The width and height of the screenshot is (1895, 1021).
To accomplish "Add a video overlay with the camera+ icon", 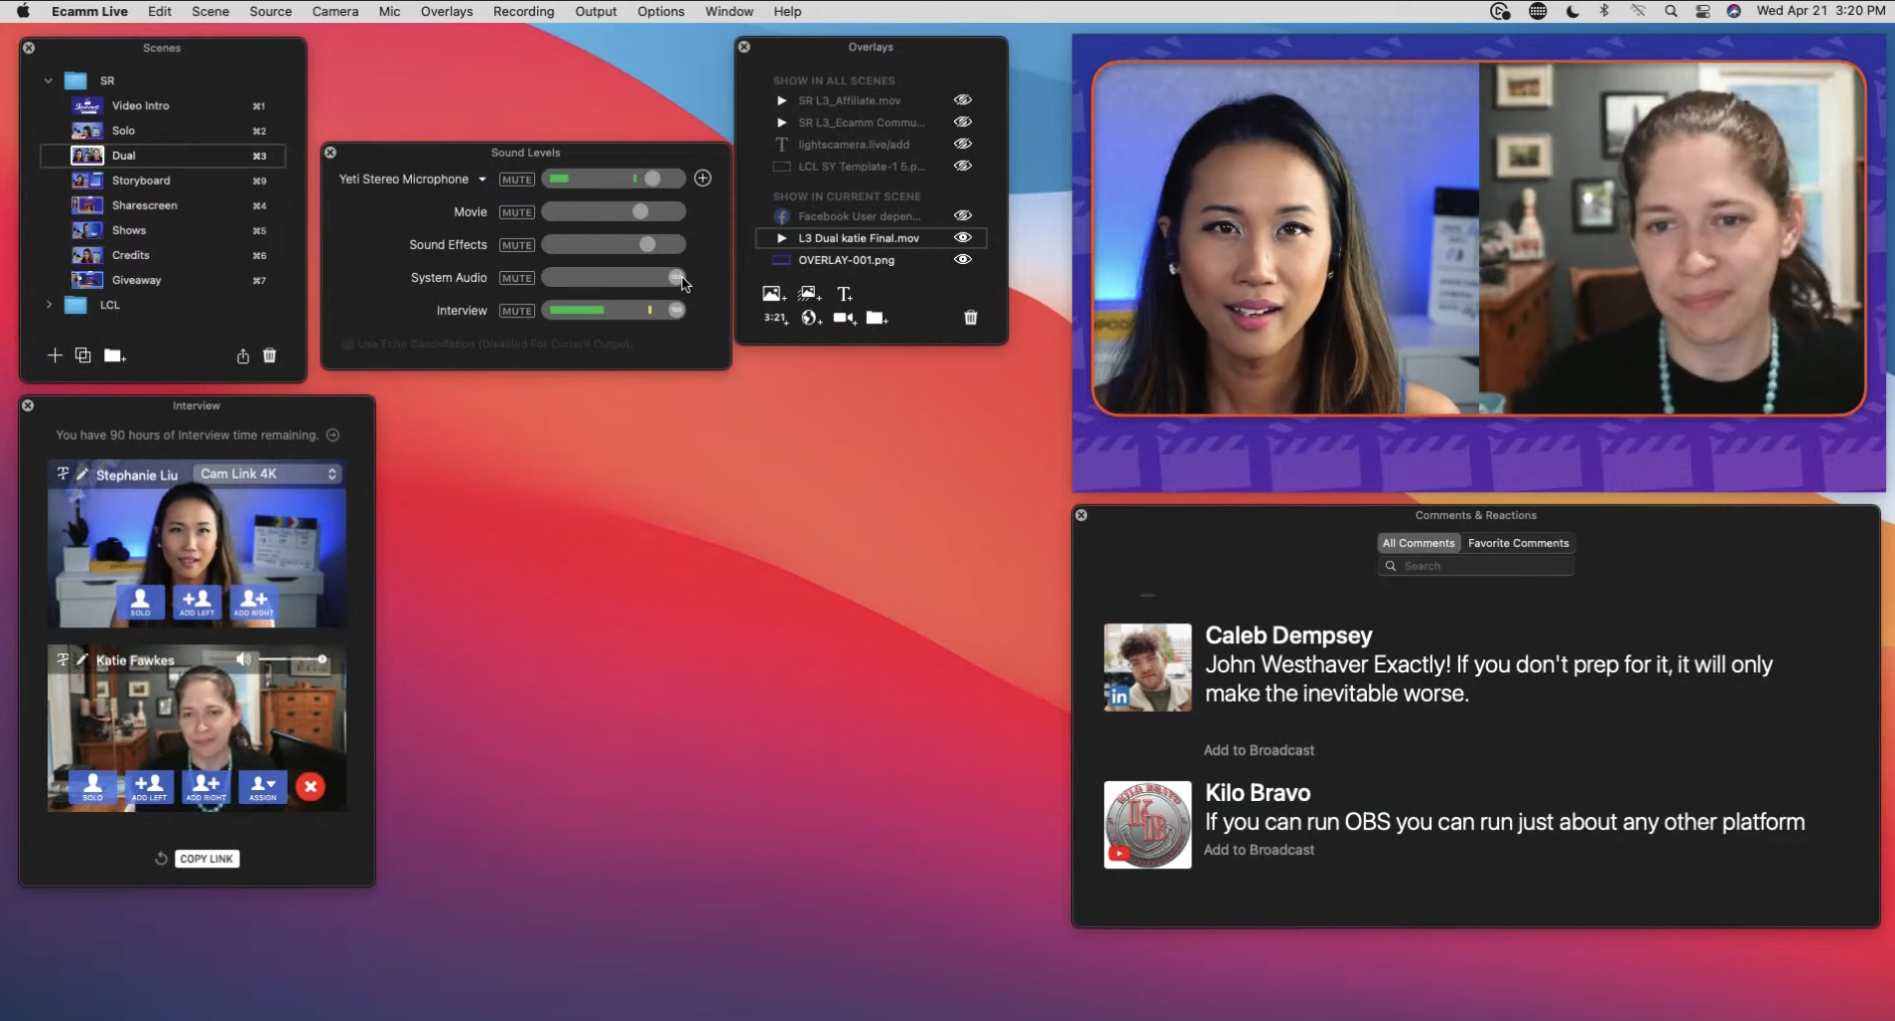I will 843,318.
